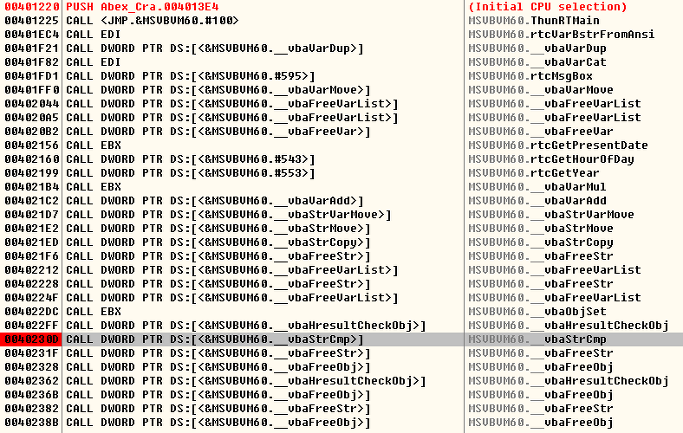683x433 pixels.
Task: Click destination MSVBVM60.__vbaStrVarMove
Action: click(x=551, y=215)
